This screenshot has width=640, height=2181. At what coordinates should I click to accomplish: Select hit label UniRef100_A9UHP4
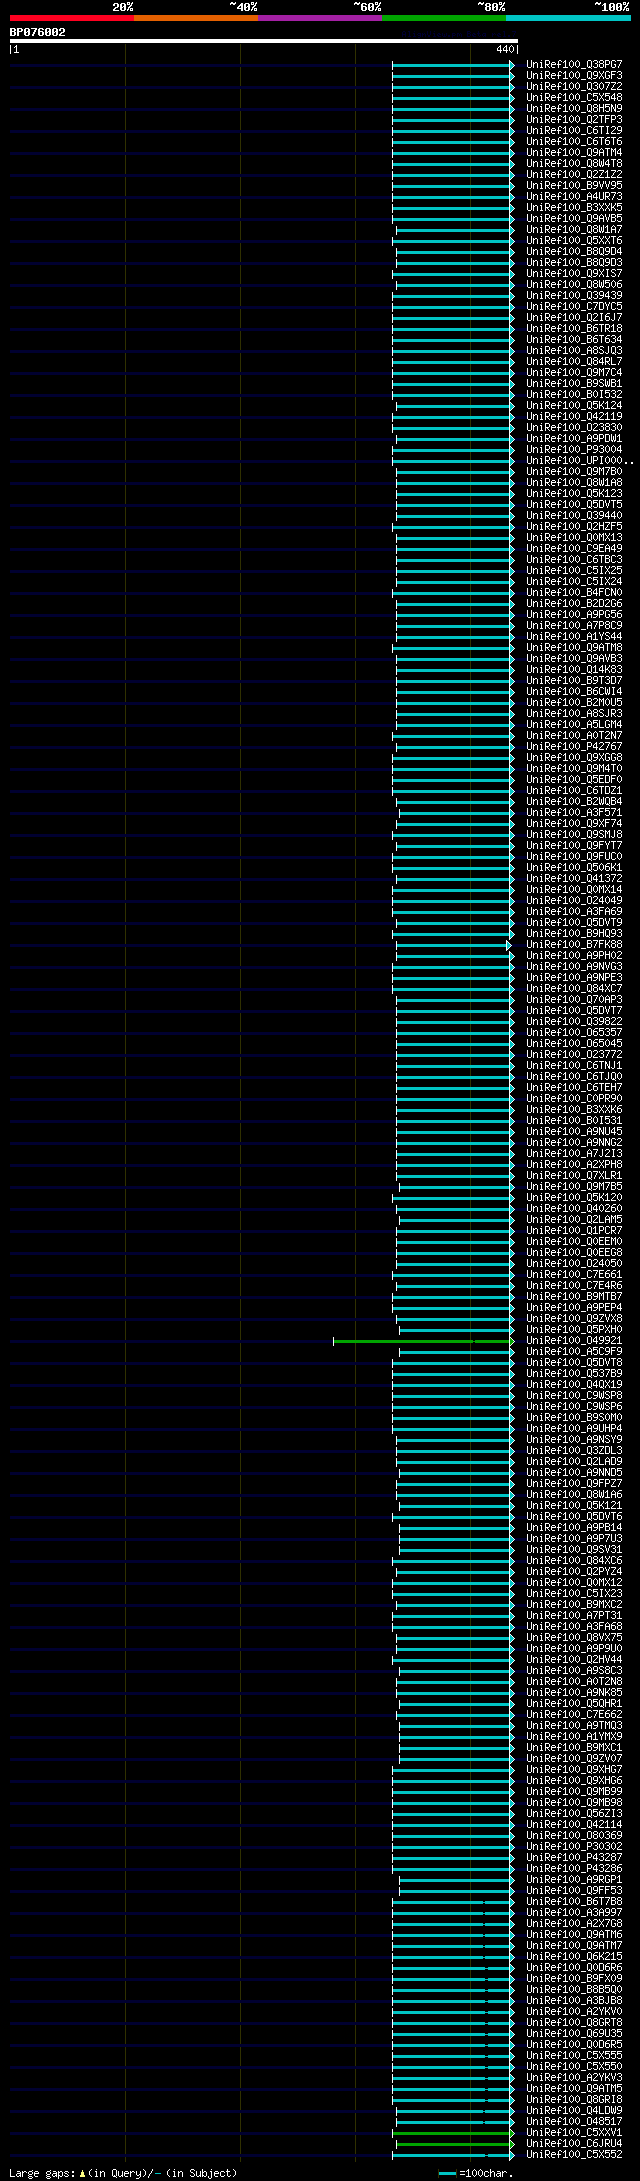tap(574, 1429)
